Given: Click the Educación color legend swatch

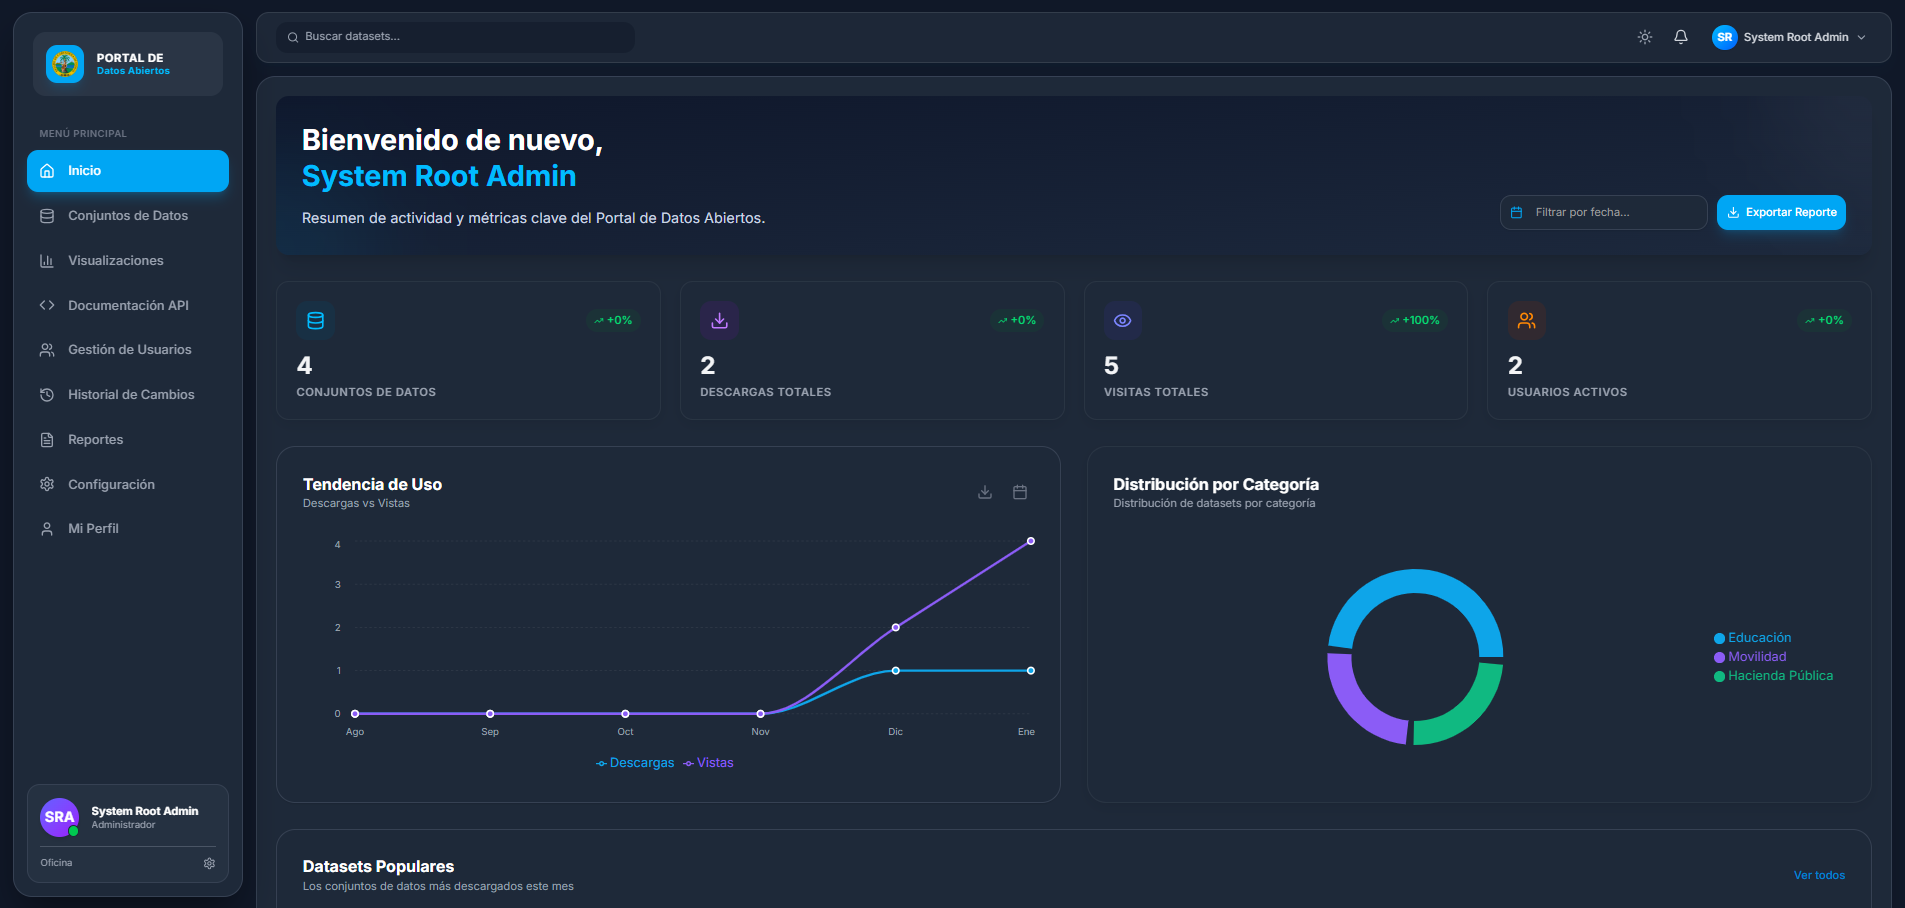Looking at the screenshot, I should pyautogui.click(x=1720, y=638).
